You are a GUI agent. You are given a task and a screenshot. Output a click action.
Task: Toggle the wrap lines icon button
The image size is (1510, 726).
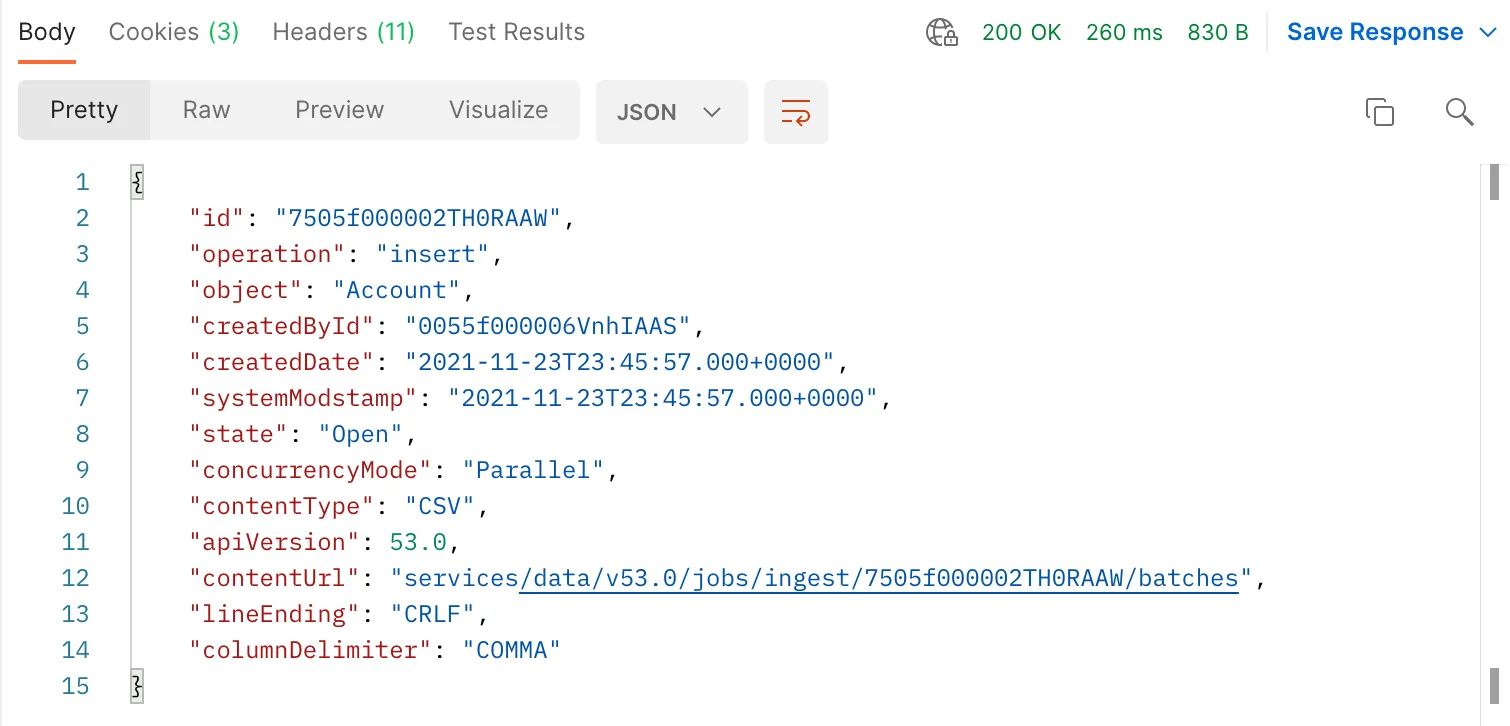(x=796, y=112)
